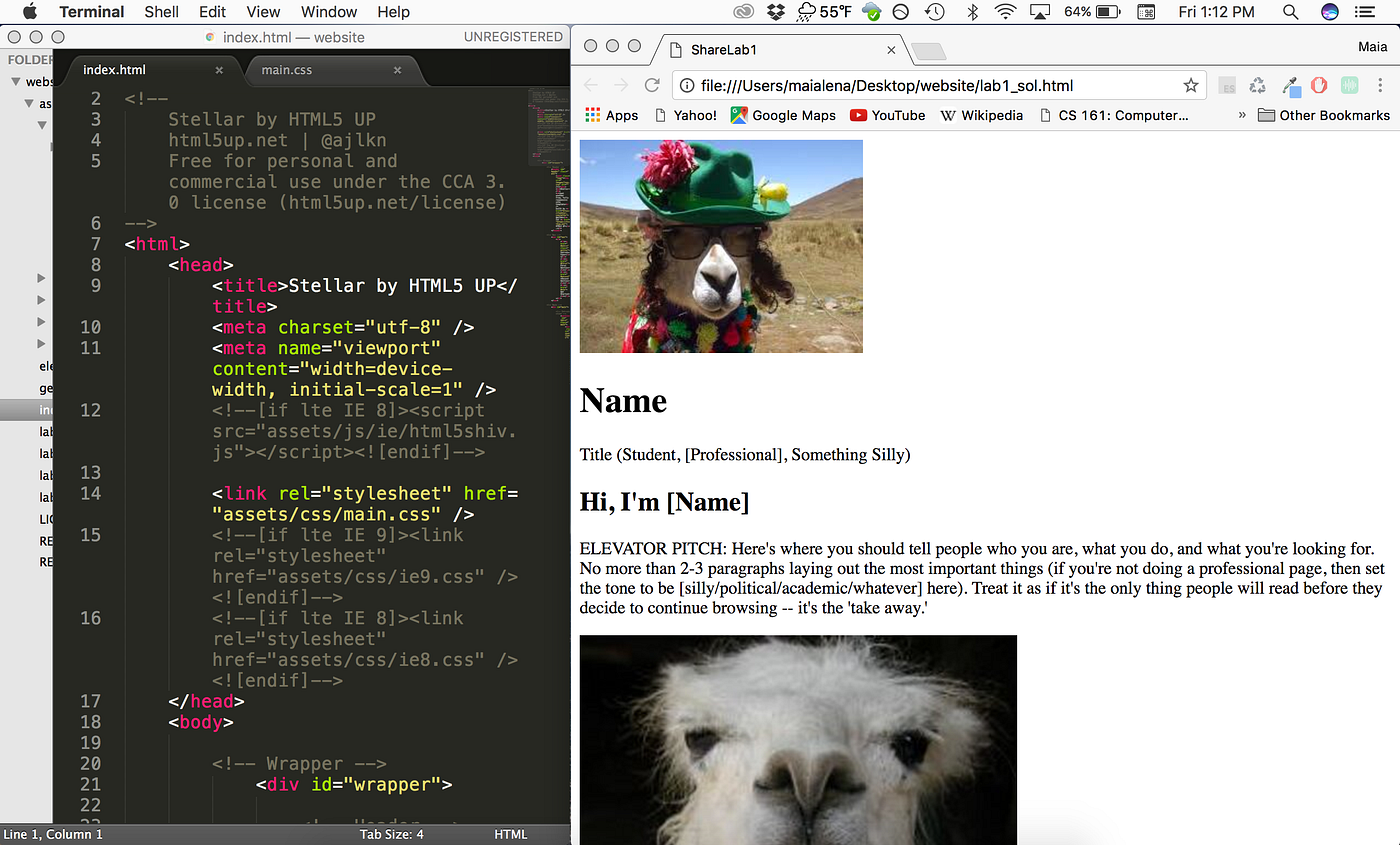Click the AdBlock extension icon
The image size is (1400, 845).
pos(1319,85)
